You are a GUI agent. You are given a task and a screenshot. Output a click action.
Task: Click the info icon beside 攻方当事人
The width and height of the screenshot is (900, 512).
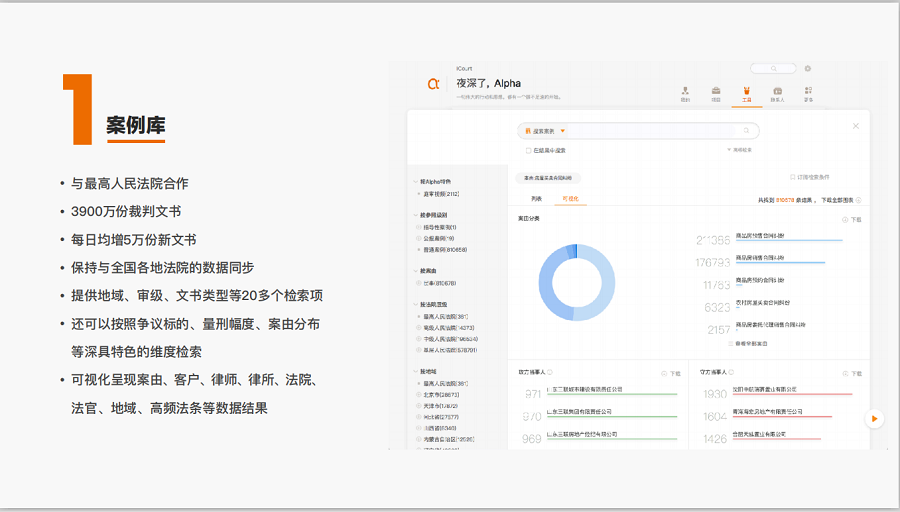point(550,372)
